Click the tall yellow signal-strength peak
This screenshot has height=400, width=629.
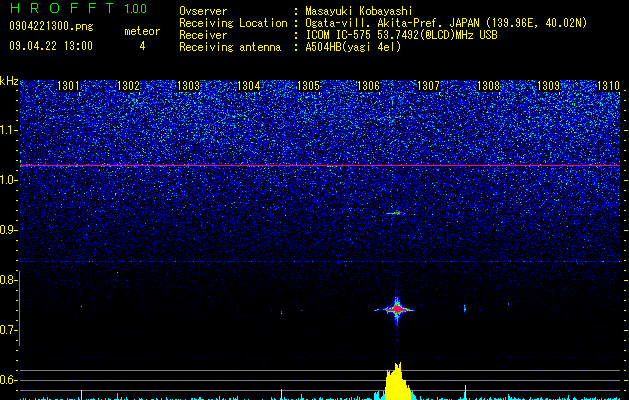click(x=396, y=381)
